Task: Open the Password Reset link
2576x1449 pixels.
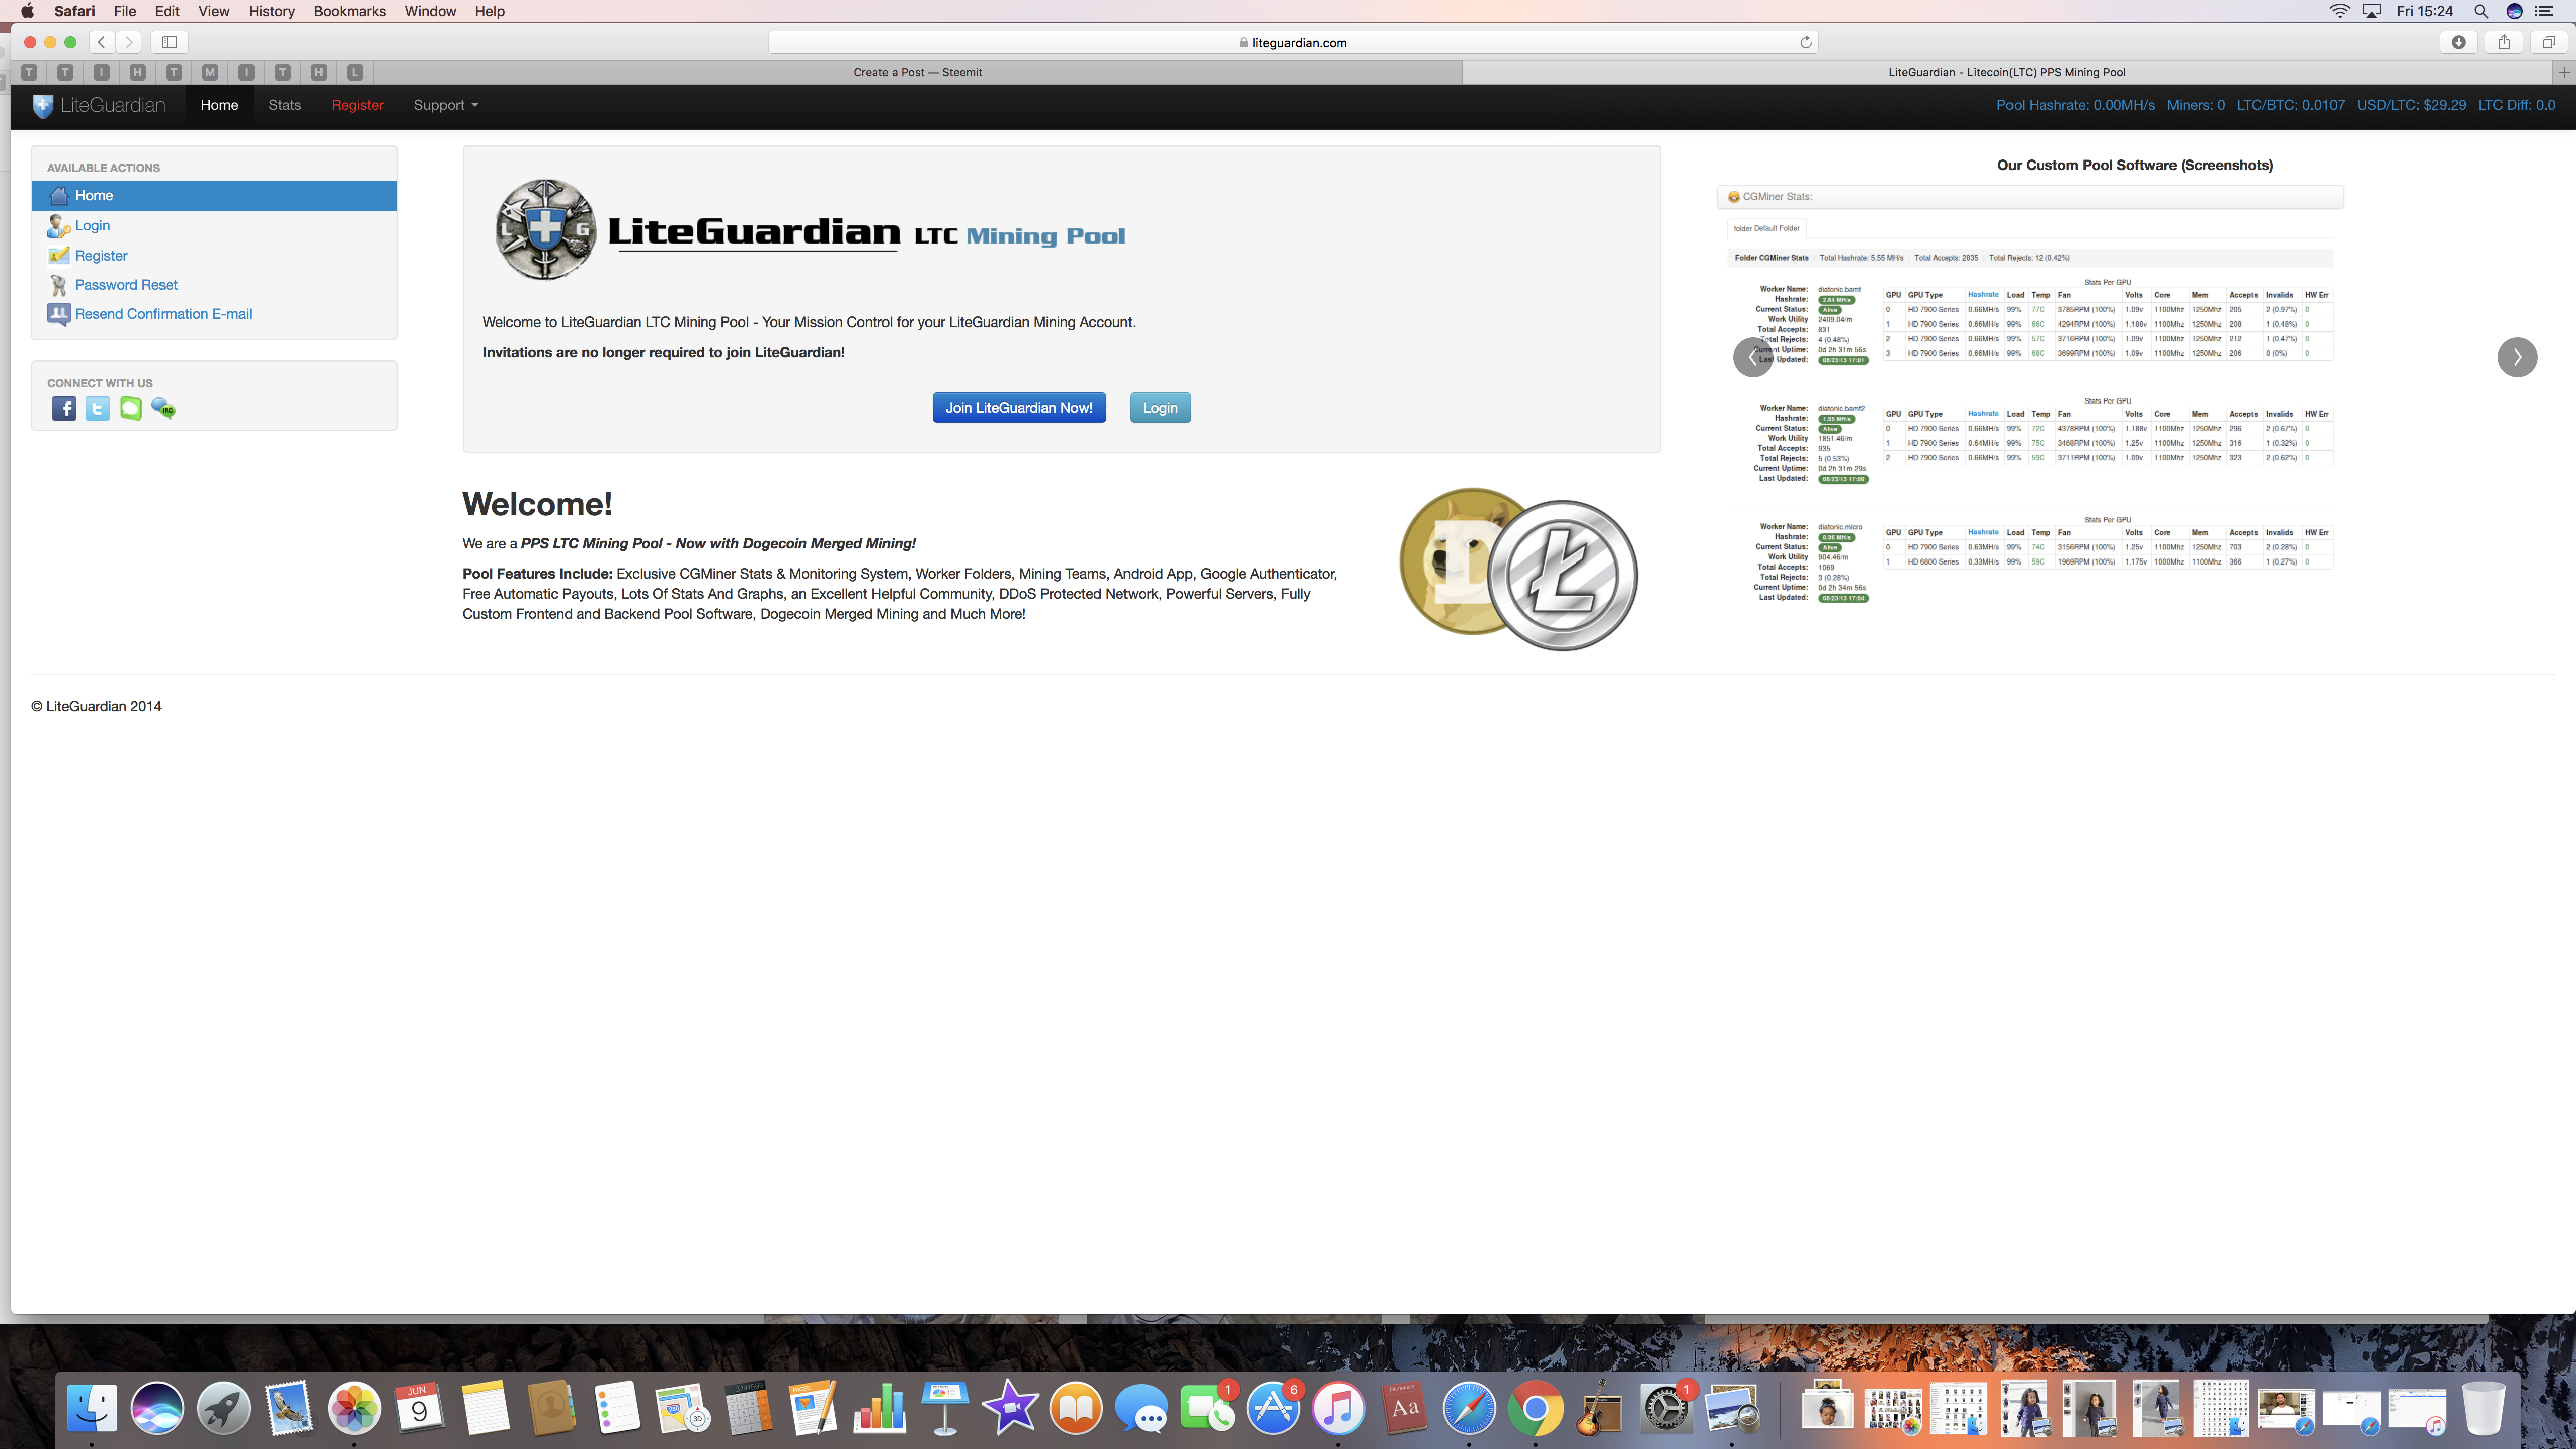Action: (126, 285)
